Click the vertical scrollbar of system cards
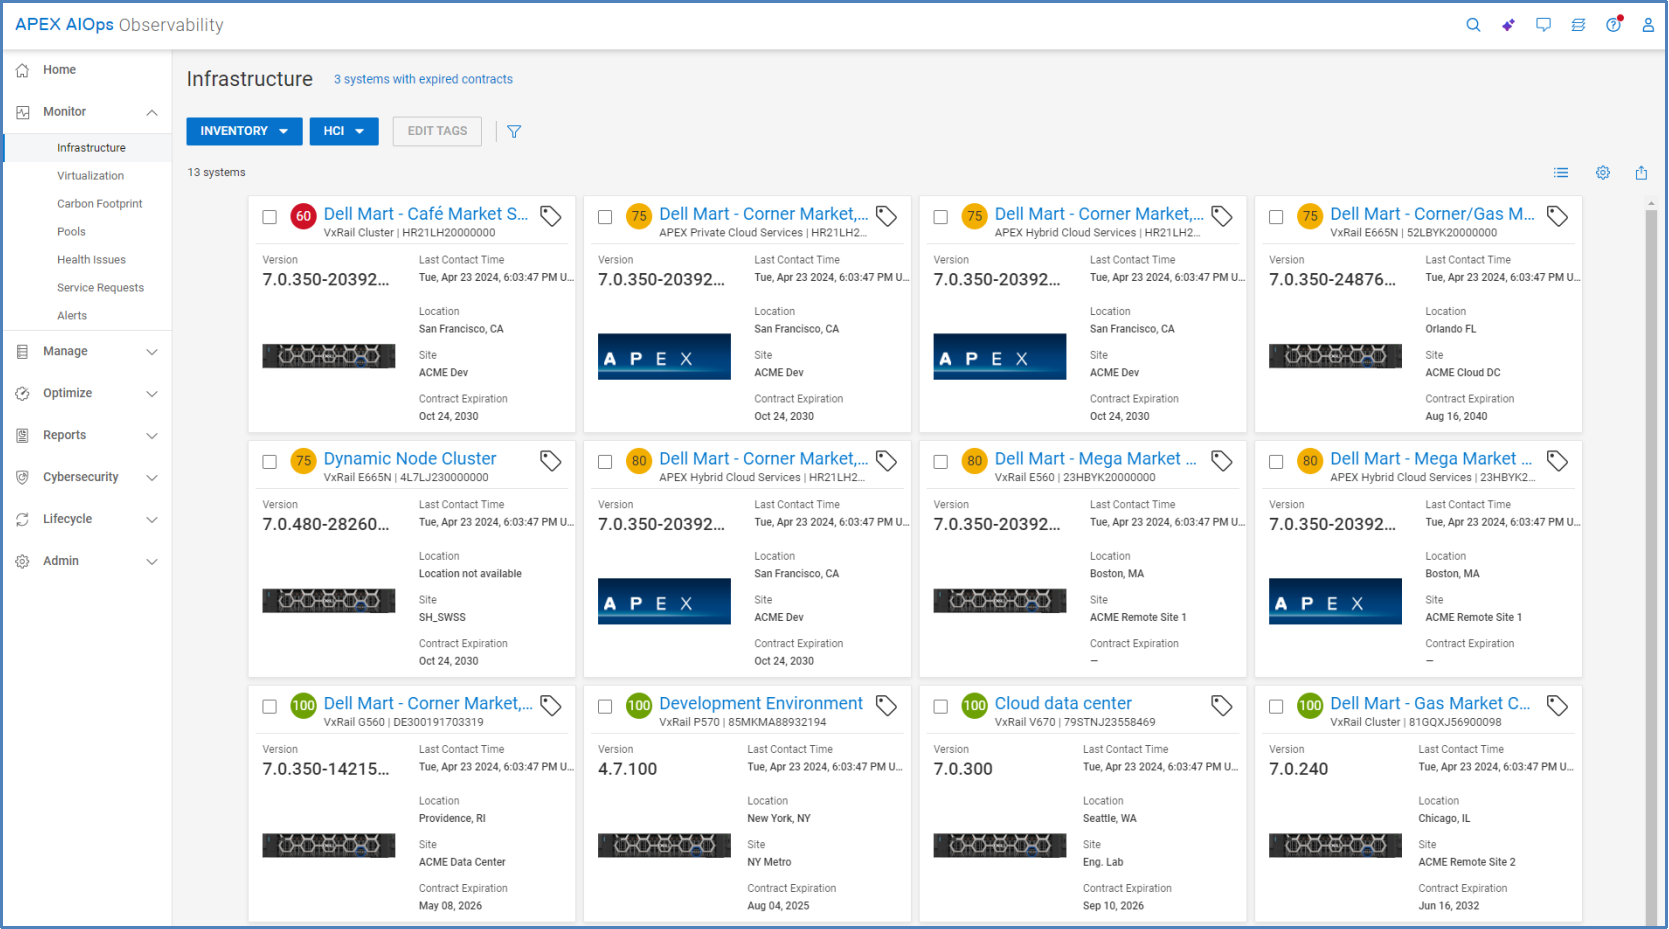The height and width of the screenshot is (929, 1669). 1651,567
